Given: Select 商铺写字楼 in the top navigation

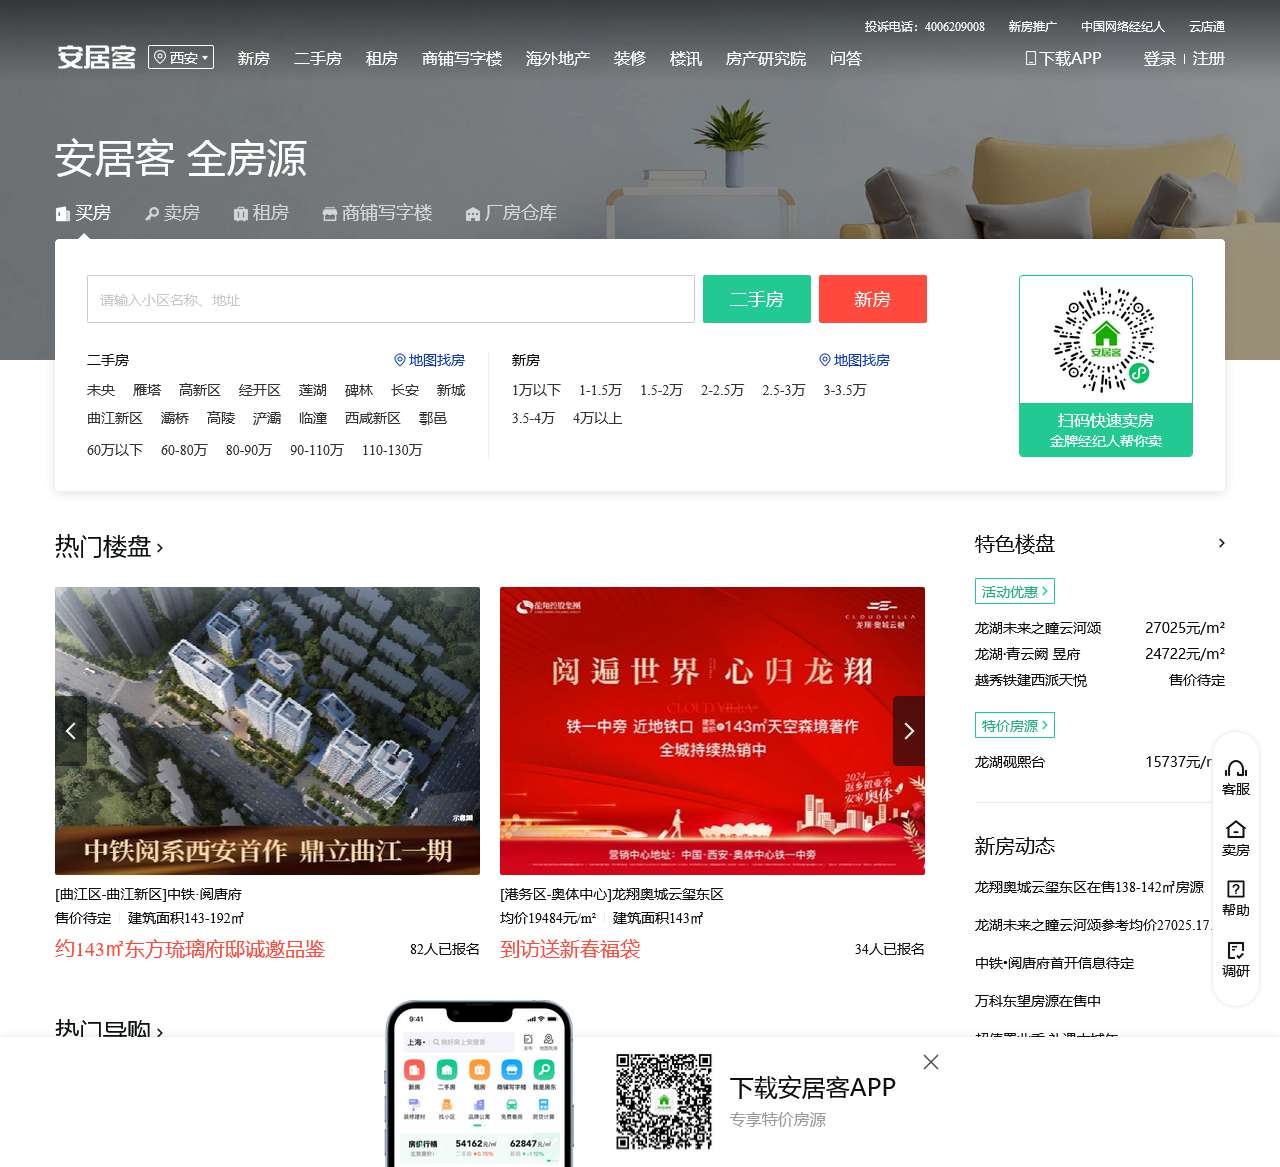Looking at the screenshot, I should pyautogui.click(x=462, y=59).
